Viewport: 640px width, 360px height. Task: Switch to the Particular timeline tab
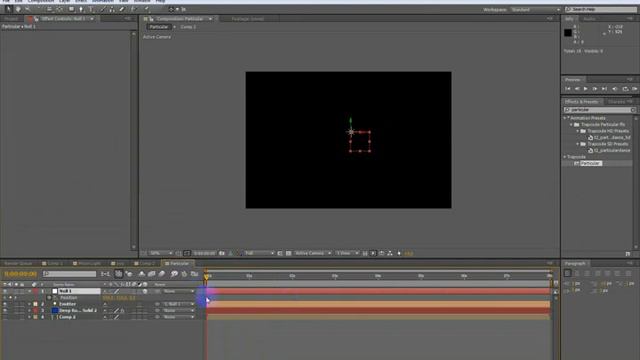[x=177, y=264]
